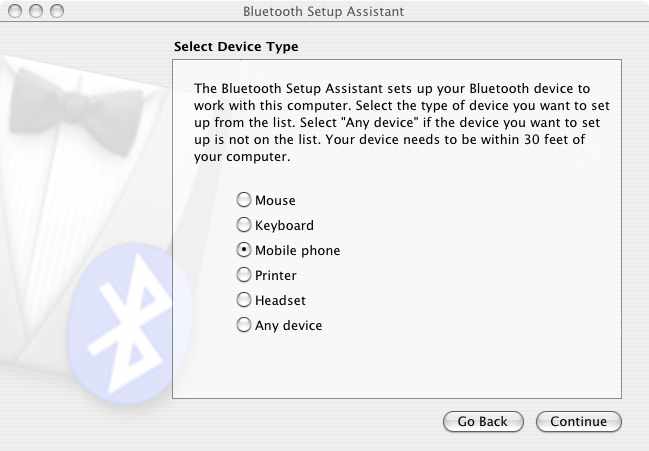649x451 pixels.
Task: Click the Continue button
Action: (x=579, y=421)
